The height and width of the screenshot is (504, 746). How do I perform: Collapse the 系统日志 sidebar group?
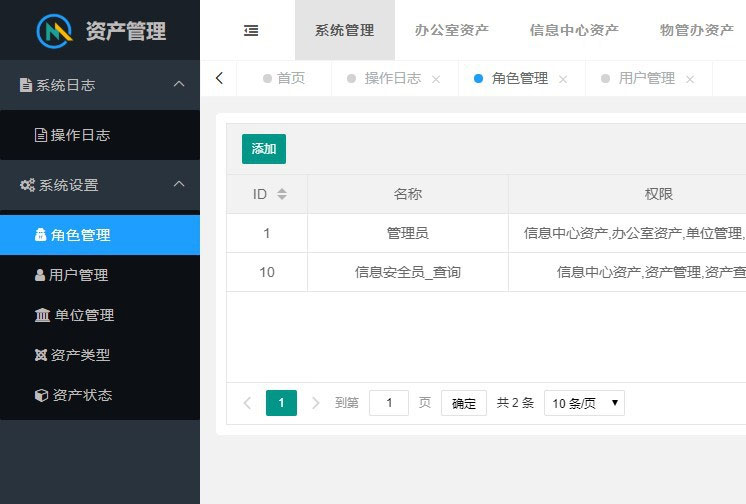pos(179,85)
